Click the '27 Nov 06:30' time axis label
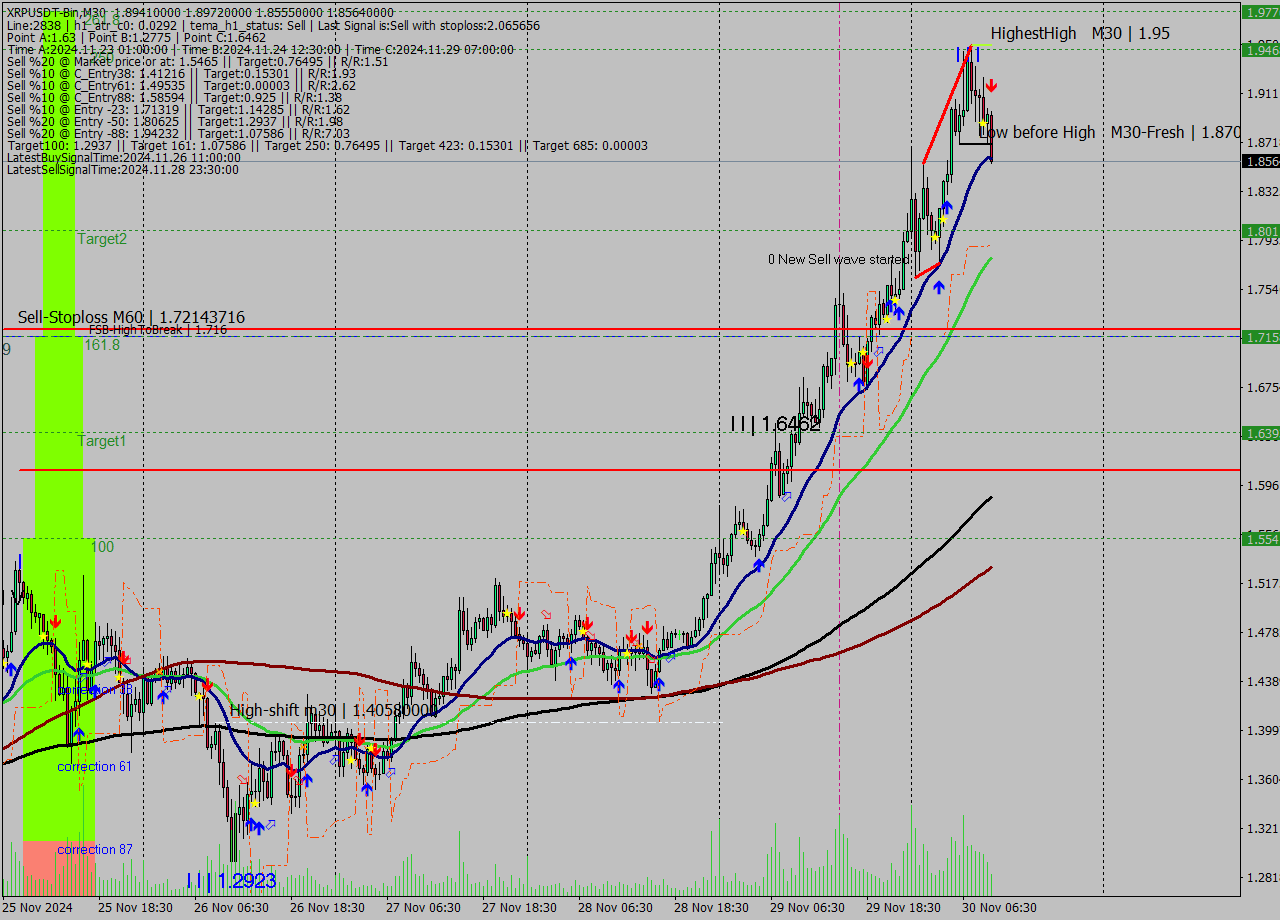This screenshot has height=920, width=1280. [x=424, y=908]
